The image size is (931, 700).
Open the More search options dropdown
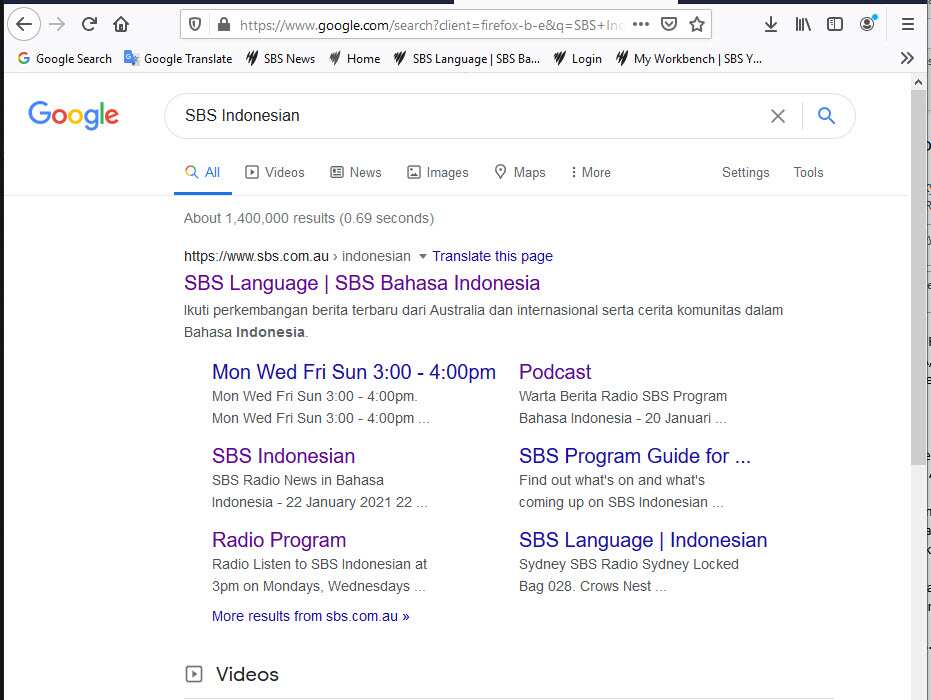pos(589,172)
